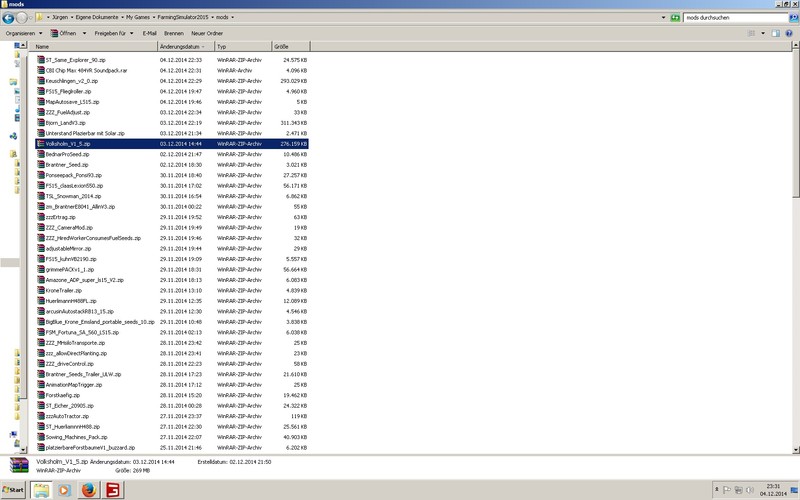Sort by the Änderungsdatum column header
The width and height of the screenshot is (800, 500).
[x=186, y=46]
